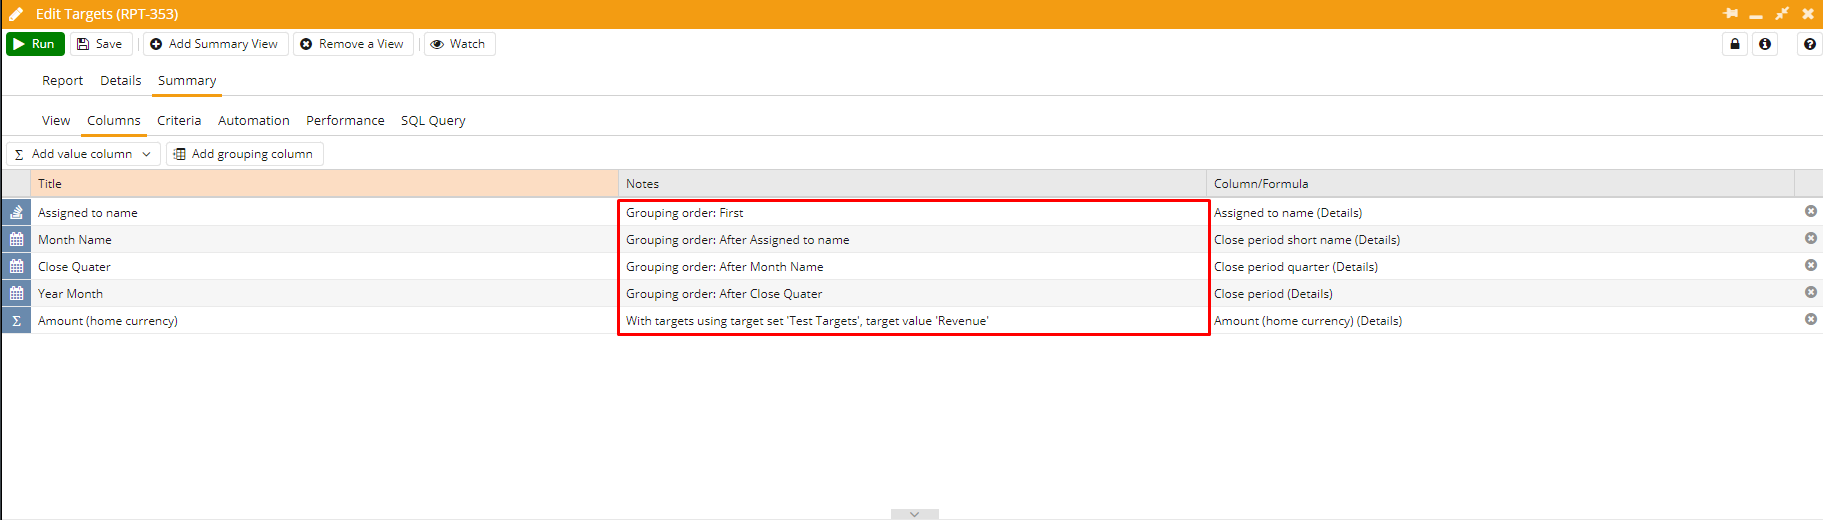The width and height of the screenshot is (1823, 520).
Task: Click Add grouping column
Action: click(244, 154)
